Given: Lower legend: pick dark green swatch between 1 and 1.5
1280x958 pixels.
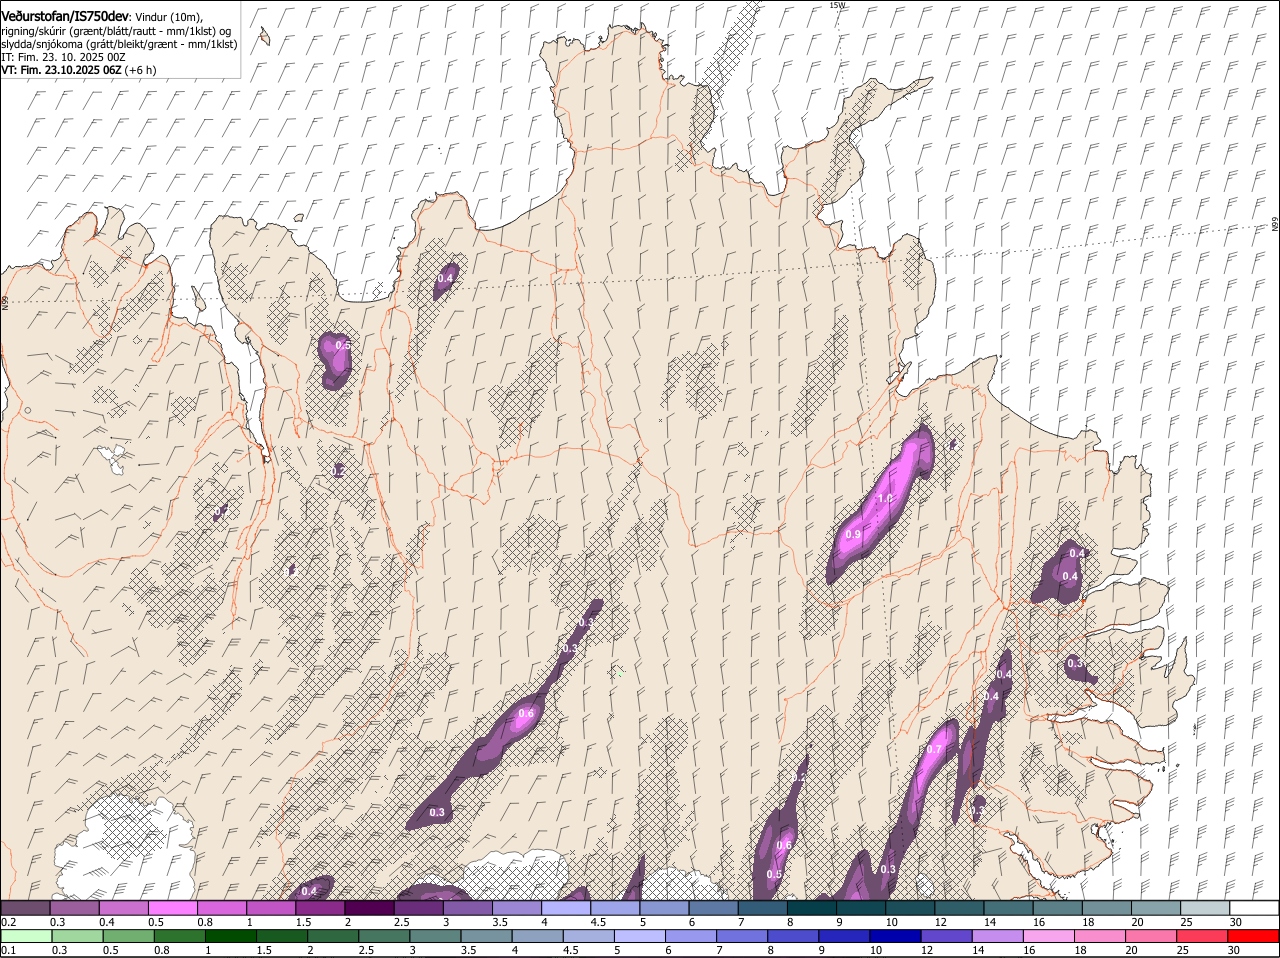Looking at the screenshot, I should (231, 937).
